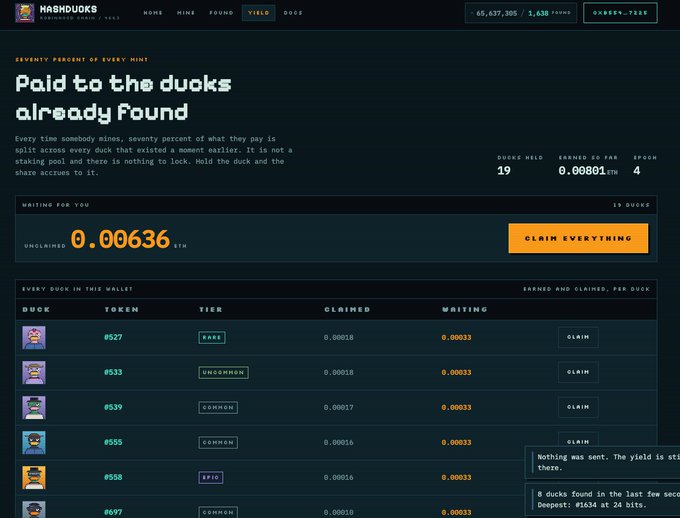This screenshot has width=680, height=518.
Task: Click token number #558
Action: 113,477
